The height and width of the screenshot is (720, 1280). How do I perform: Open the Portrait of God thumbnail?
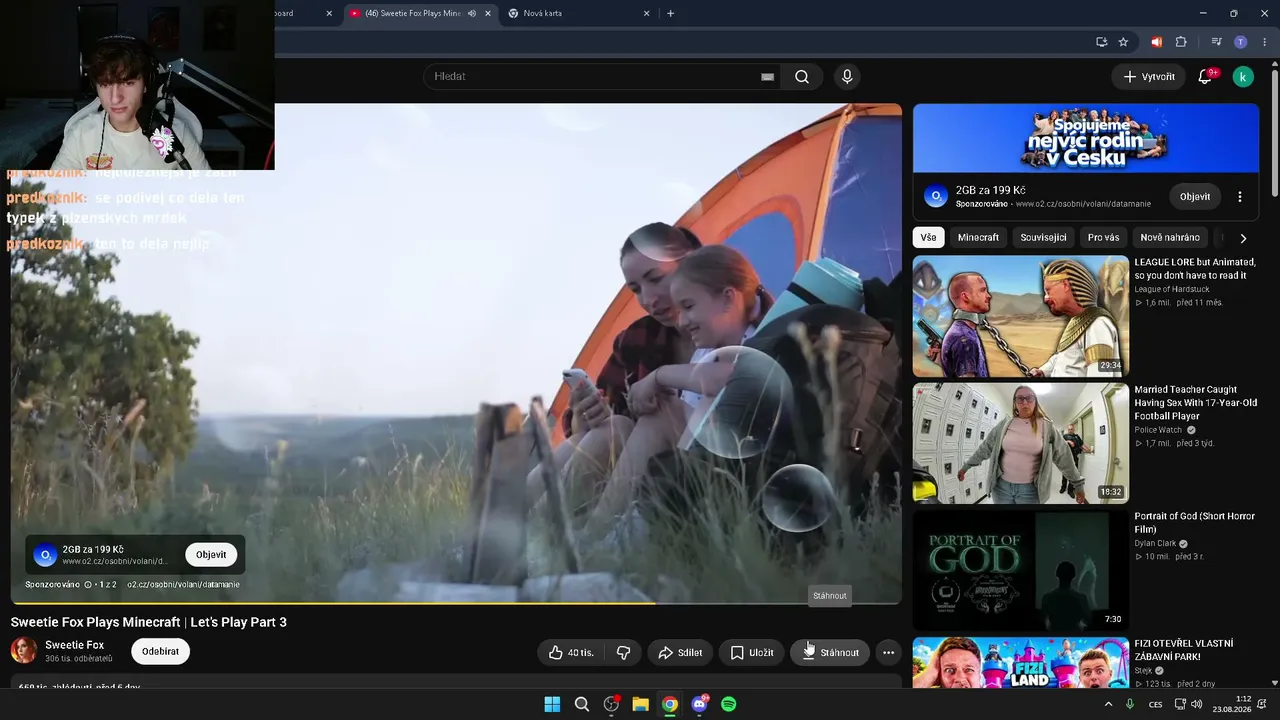[1021, 570]
